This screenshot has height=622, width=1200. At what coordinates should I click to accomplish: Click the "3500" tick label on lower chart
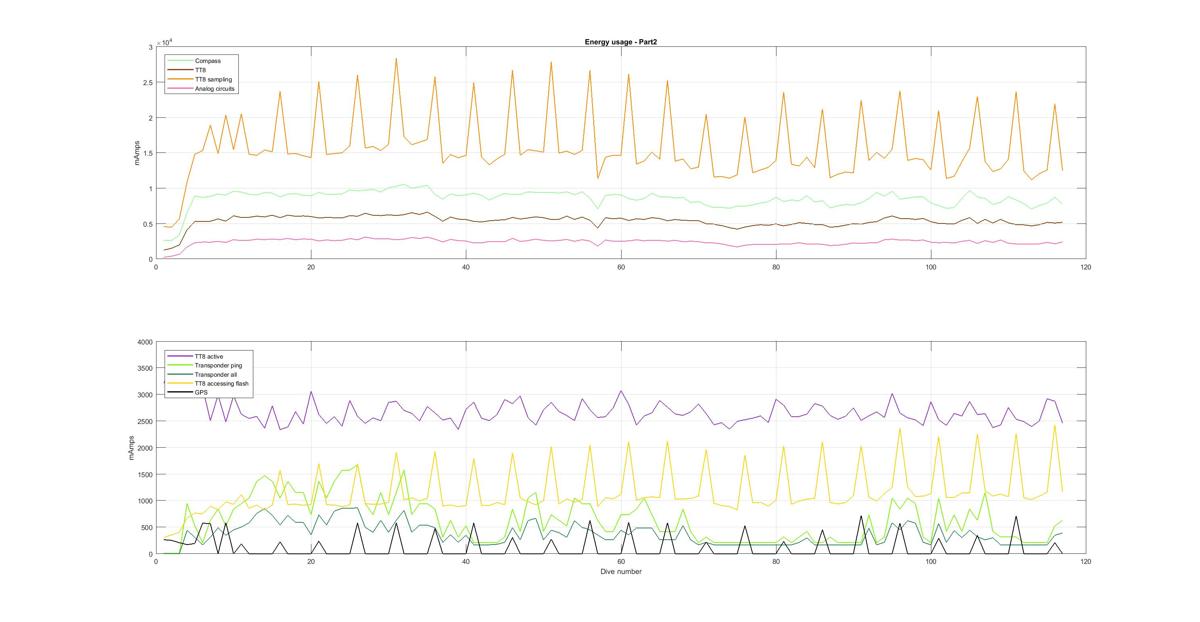click(144, 369)
